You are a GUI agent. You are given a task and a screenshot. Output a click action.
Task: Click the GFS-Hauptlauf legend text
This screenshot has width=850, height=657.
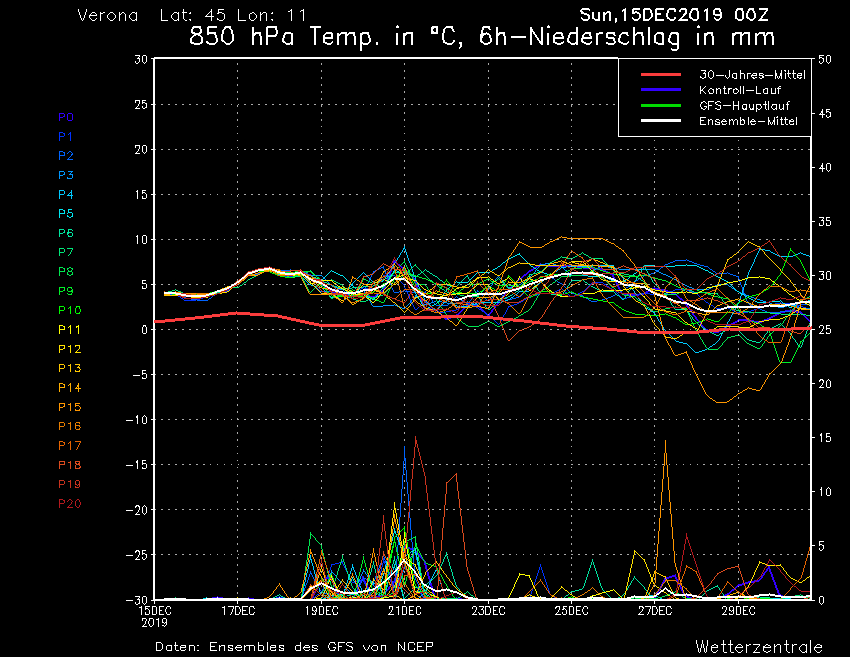(x=744, y=105)
